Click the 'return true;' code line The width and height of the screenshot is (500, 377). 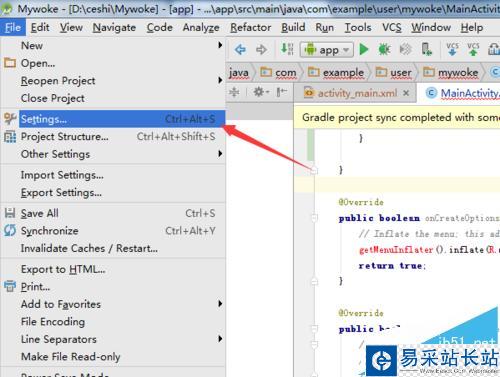pos(392,266)
